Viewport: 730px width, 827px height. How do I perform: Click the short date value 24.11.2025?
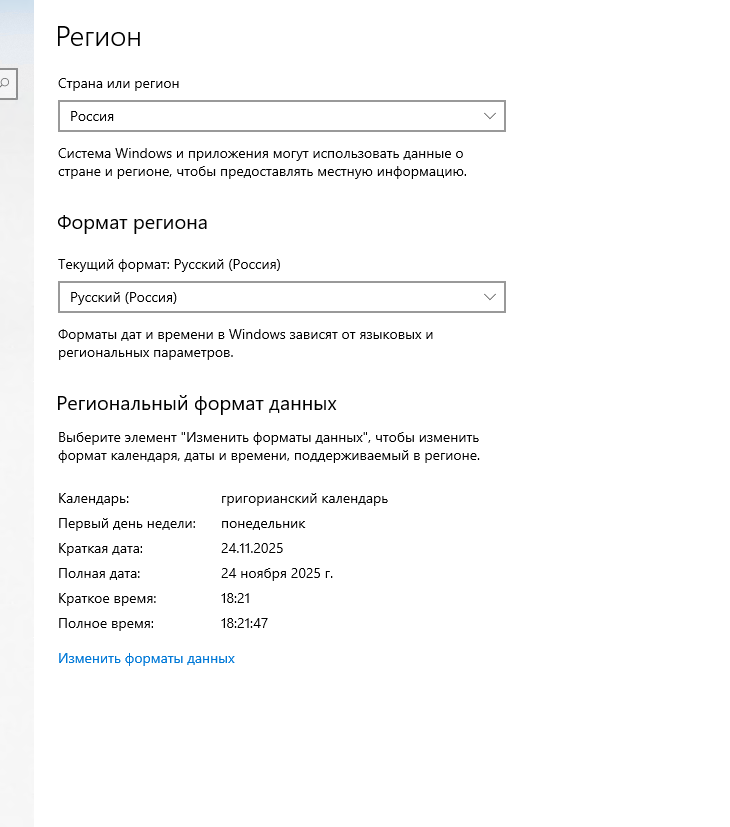coord(253,548)
